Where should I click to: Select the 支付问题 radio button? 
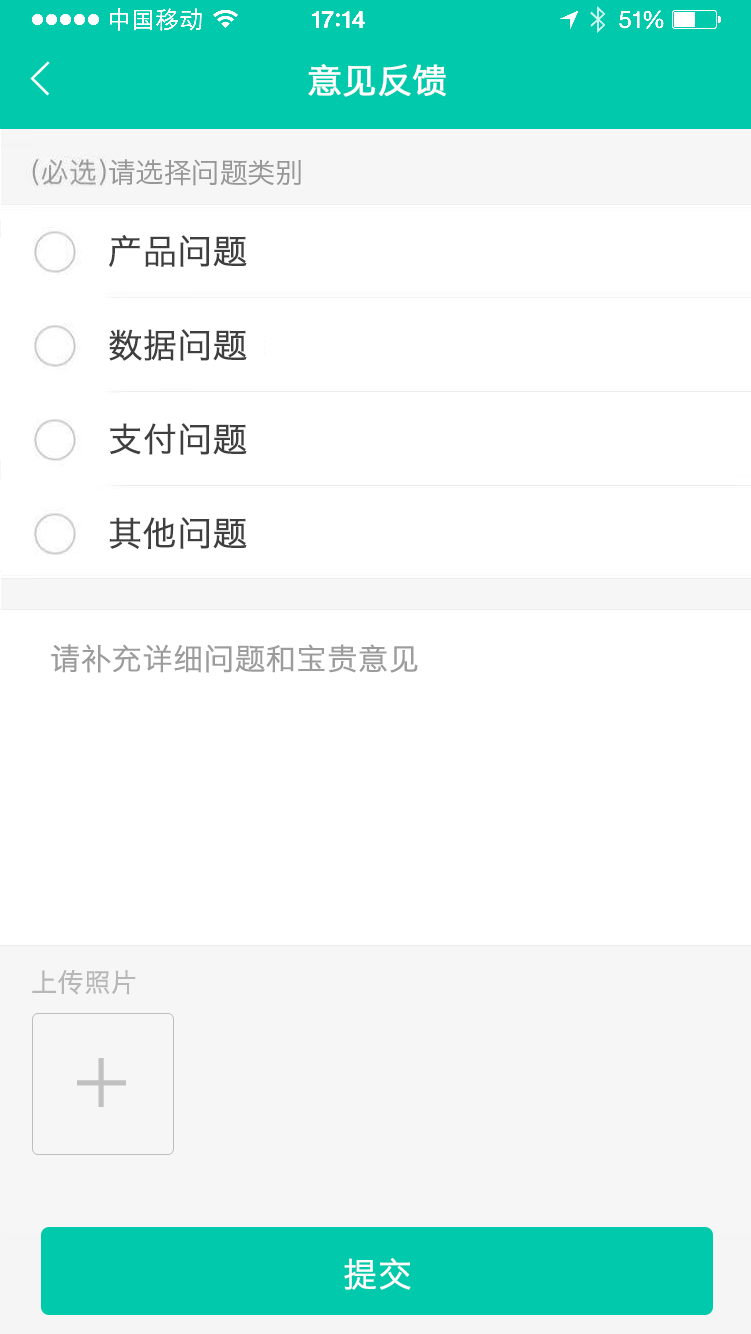(x=55, y=440)
